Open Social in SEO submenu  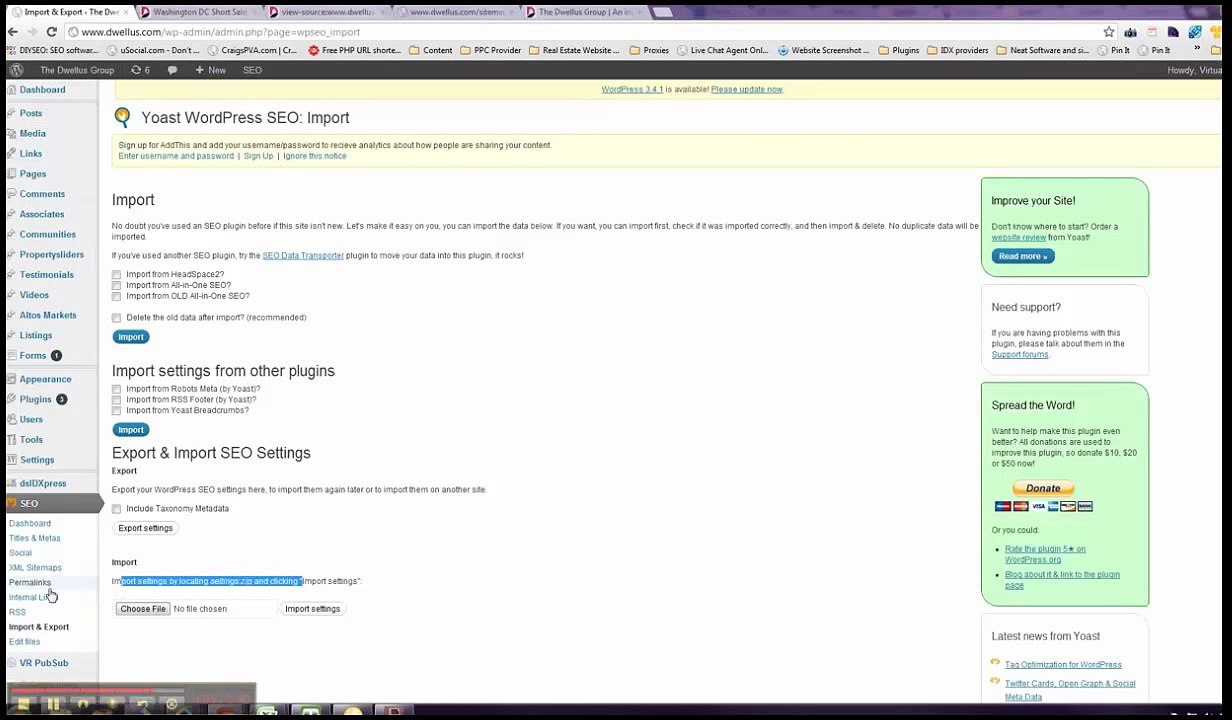coord(20,553)
